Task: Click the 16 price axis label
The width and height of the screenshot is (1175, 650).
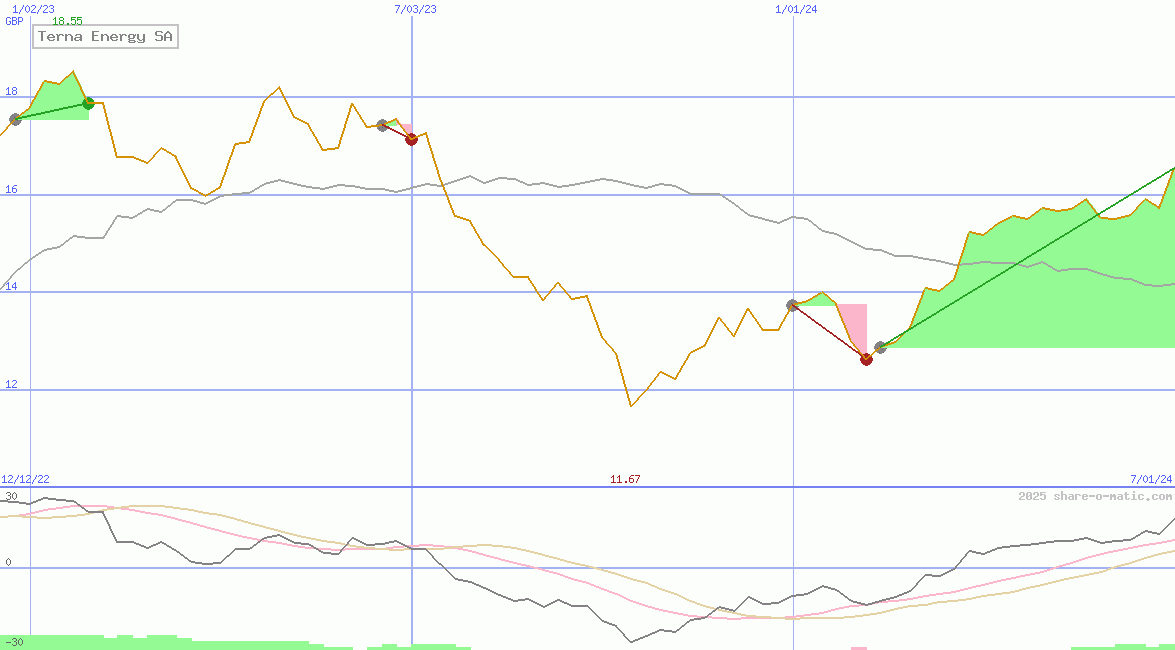Action: [x=12, y=189]
